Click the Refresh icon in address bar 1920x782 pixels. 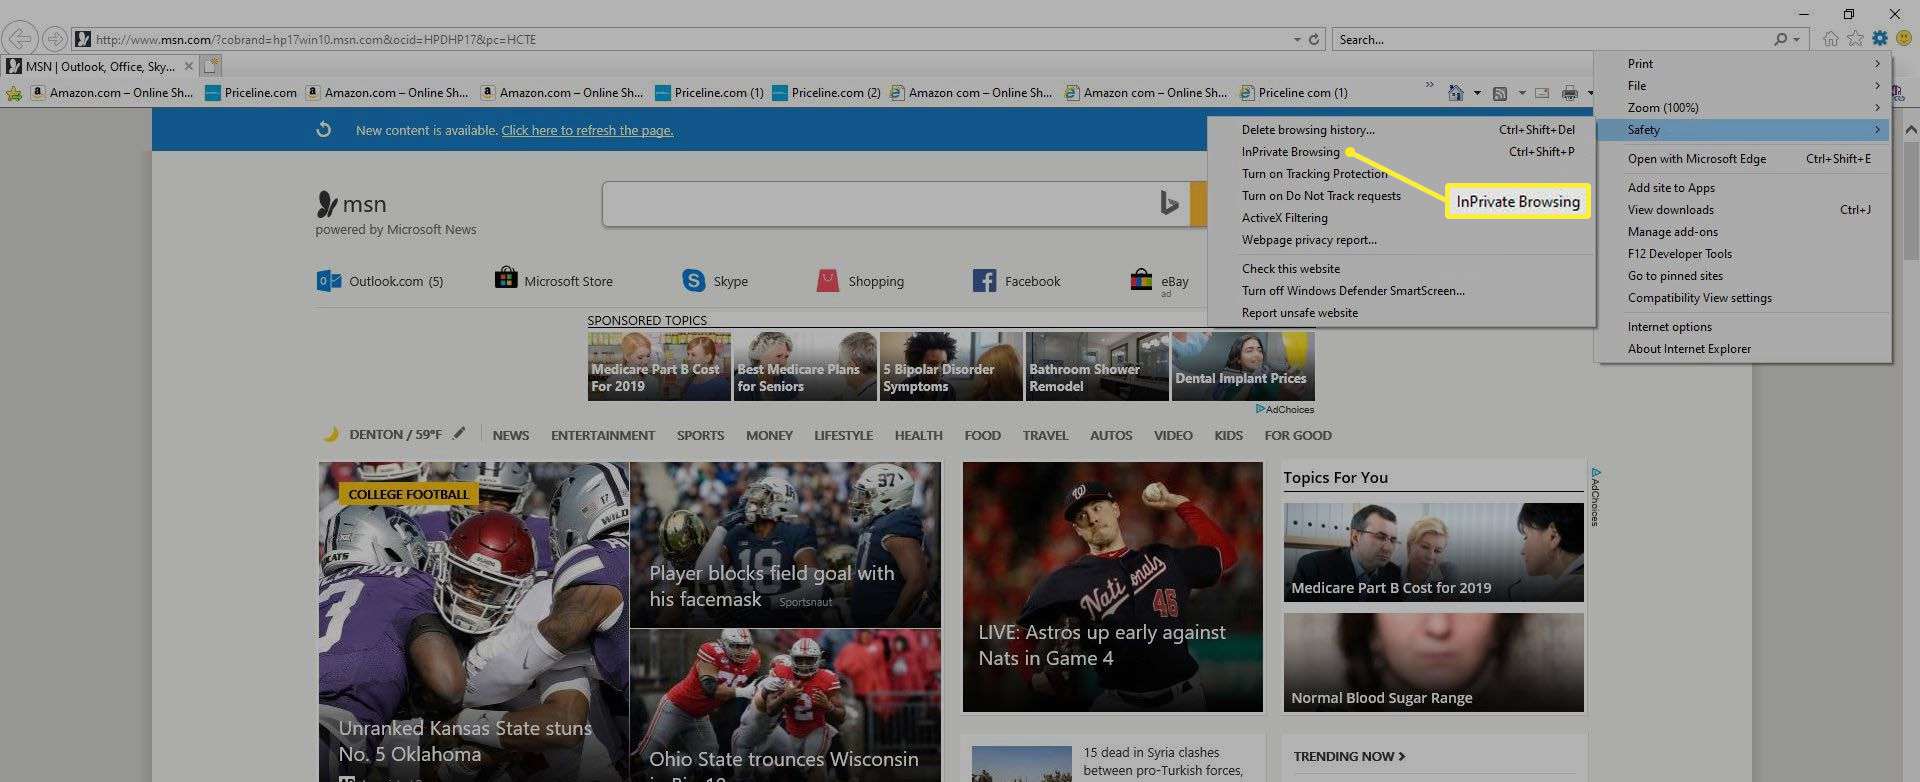tap(1314, 40)
